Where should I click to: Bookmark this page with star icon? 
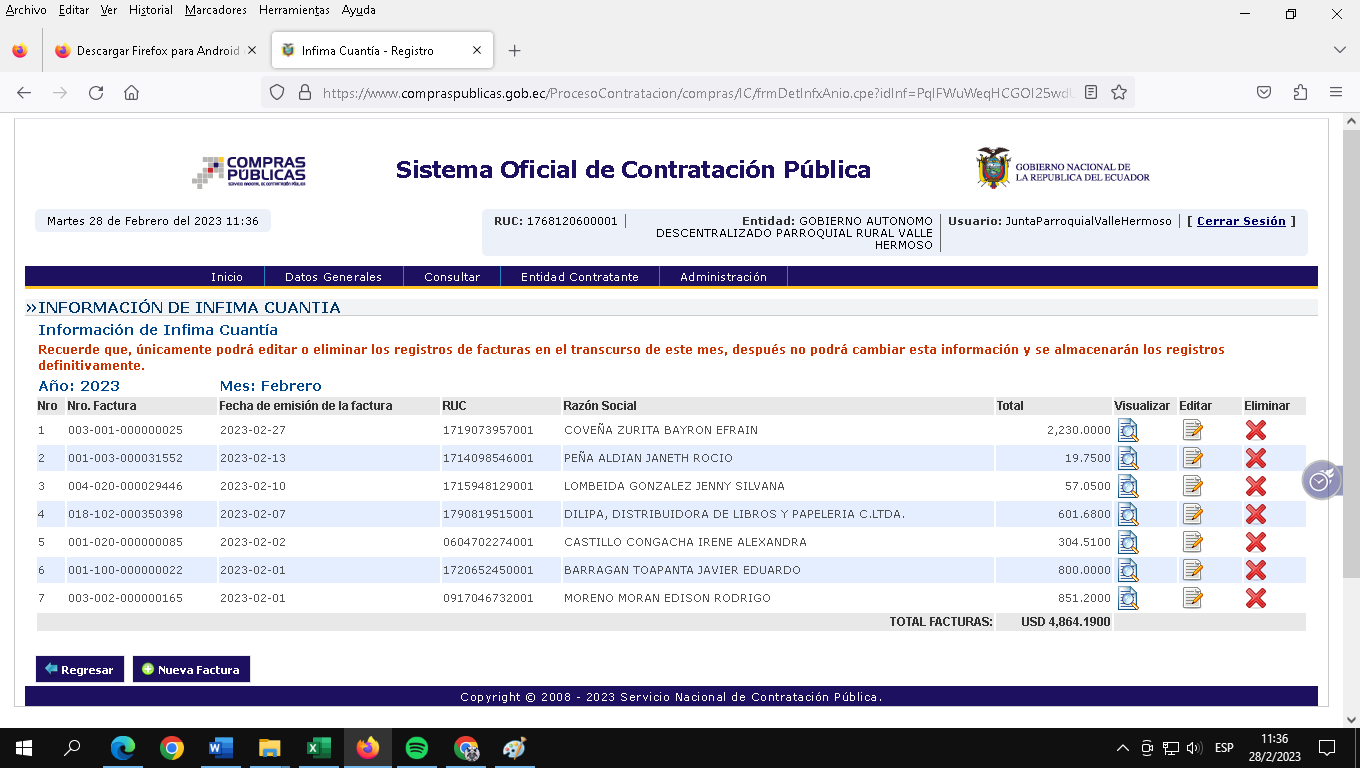point(1119,92)
